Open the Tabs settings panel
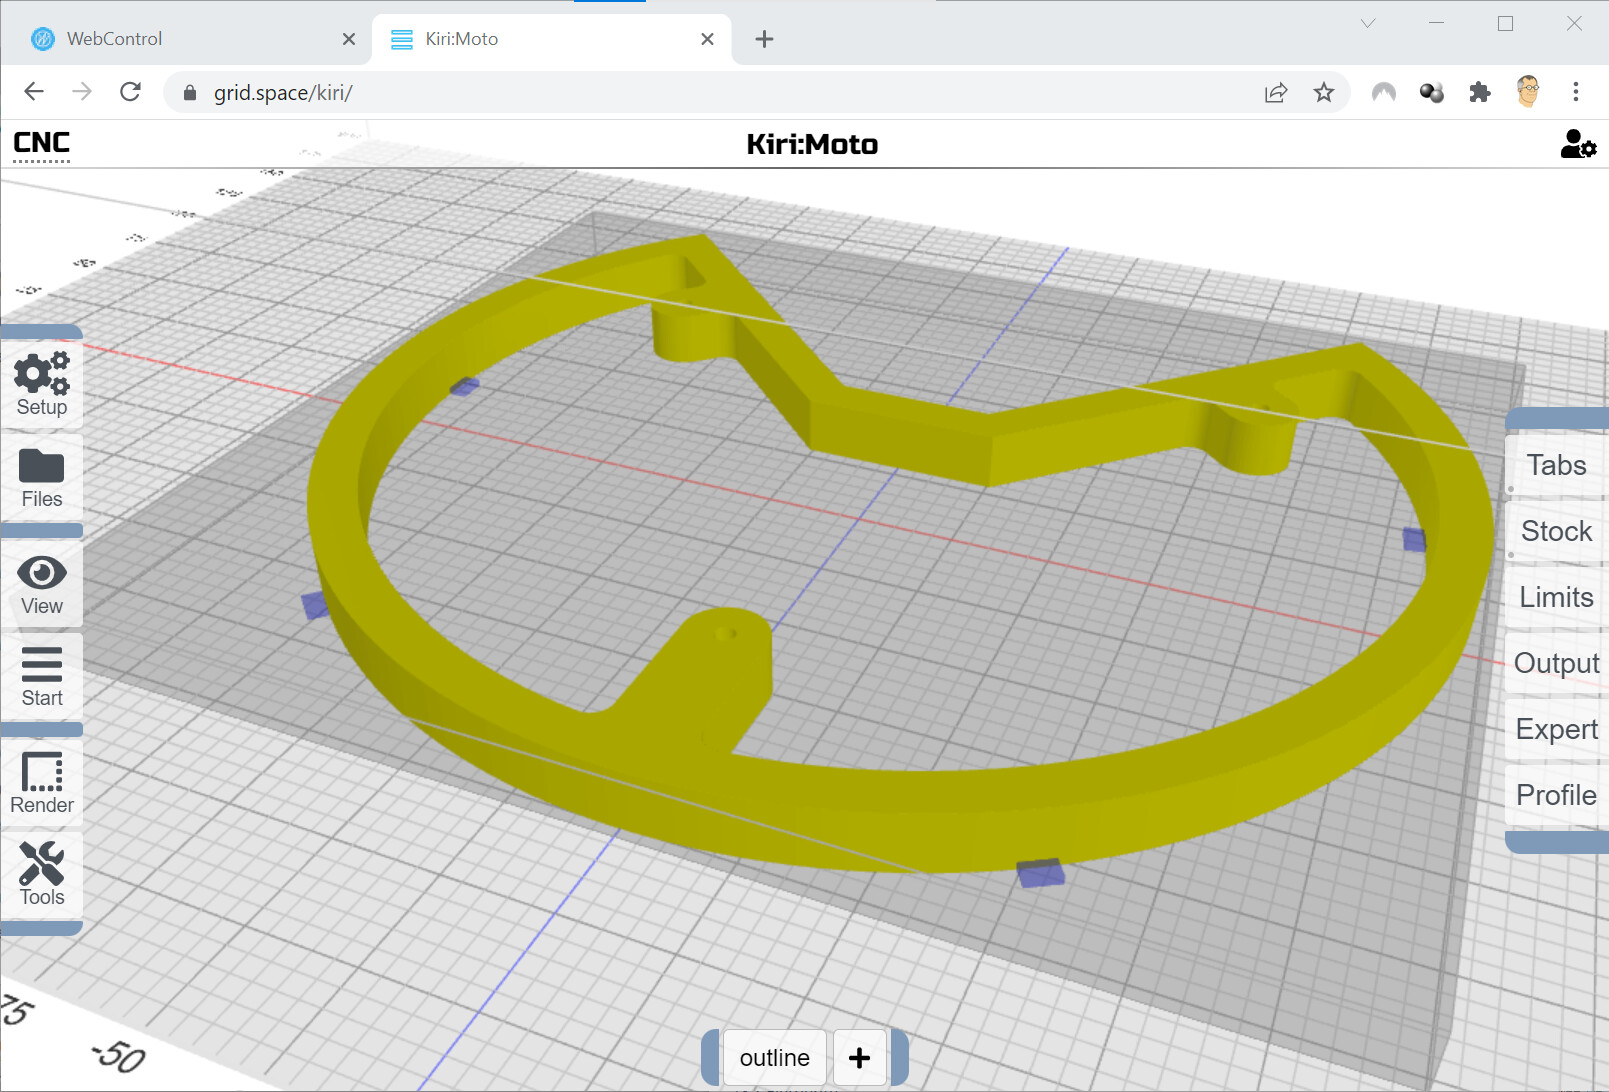 (x=1556, y=465)
